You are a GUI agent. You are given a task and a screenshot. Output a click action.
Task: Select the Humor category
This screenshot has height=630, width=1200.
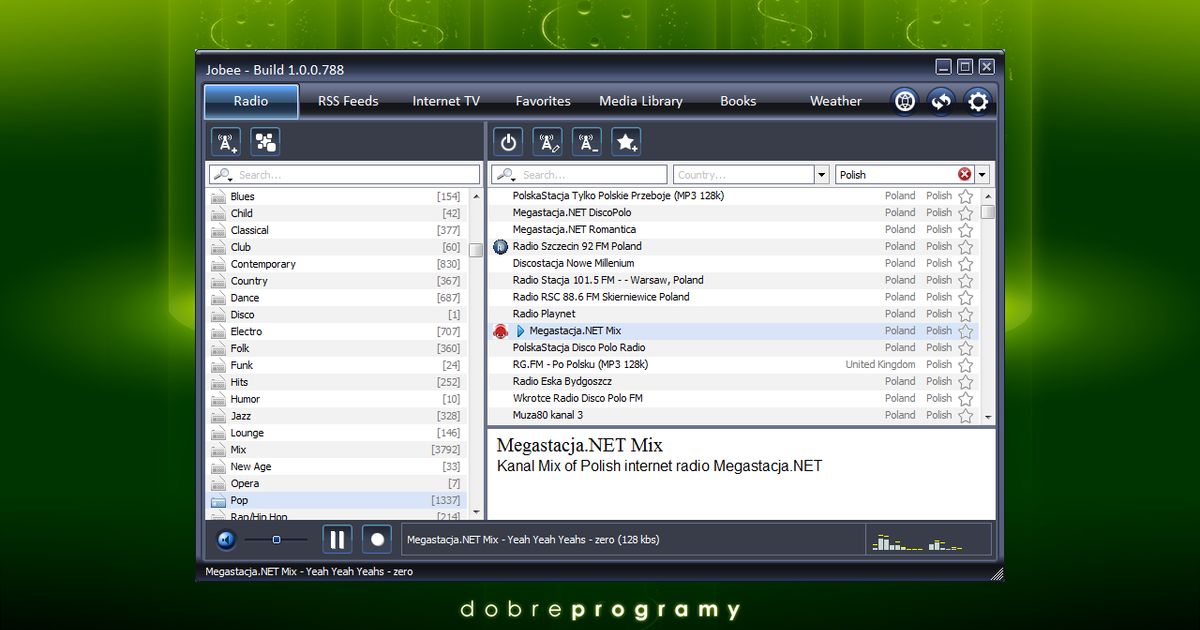click(x=336, y=399)
